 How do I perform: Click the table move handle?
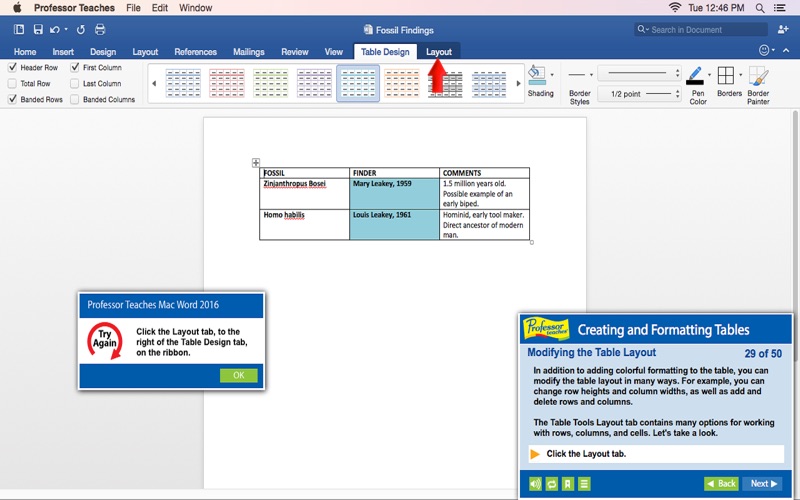click(x=256, y=163)
